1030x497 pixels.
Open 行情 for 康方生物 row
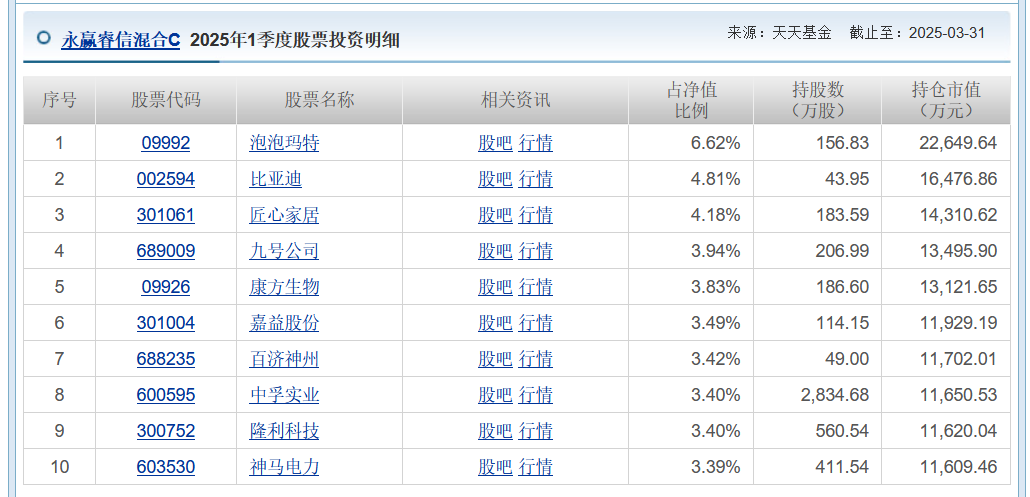[535, 287]
